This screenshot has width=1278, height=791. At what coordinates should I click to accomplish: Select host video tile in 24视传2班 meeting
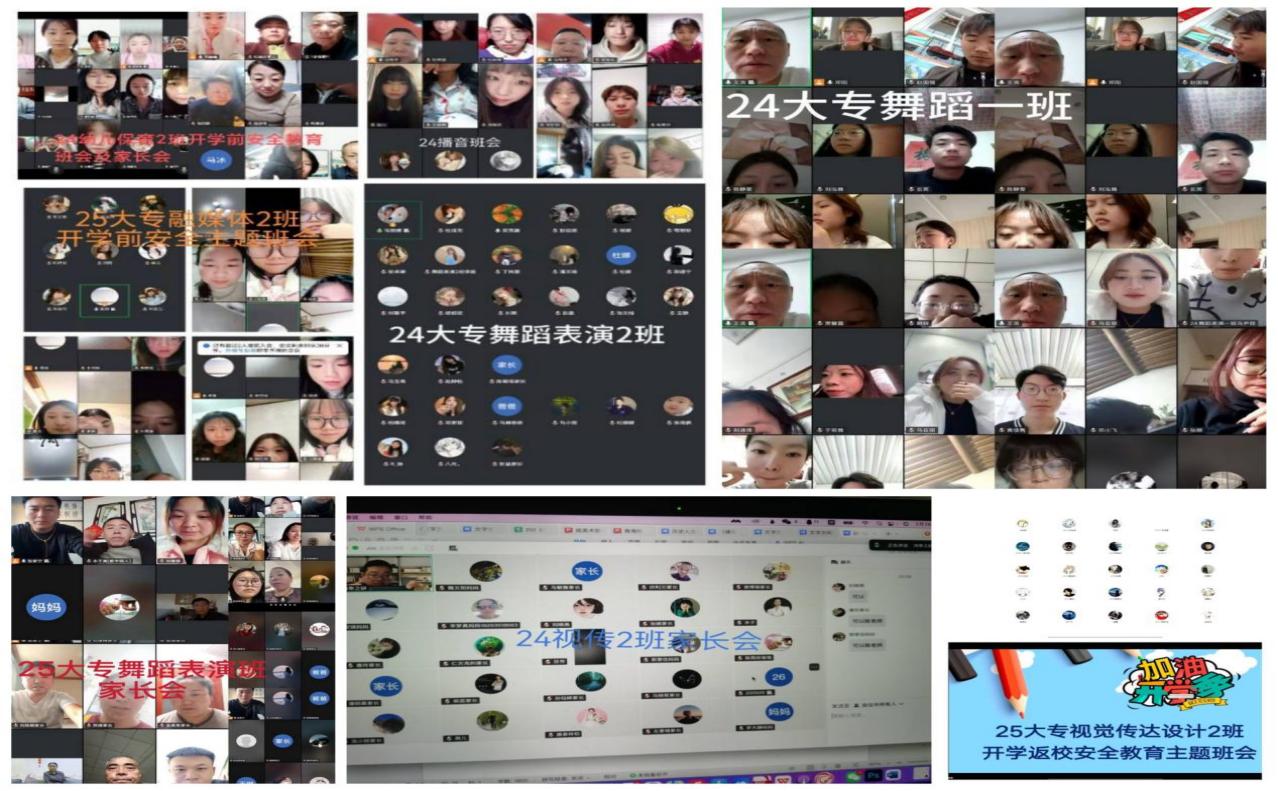coord(389,574)
